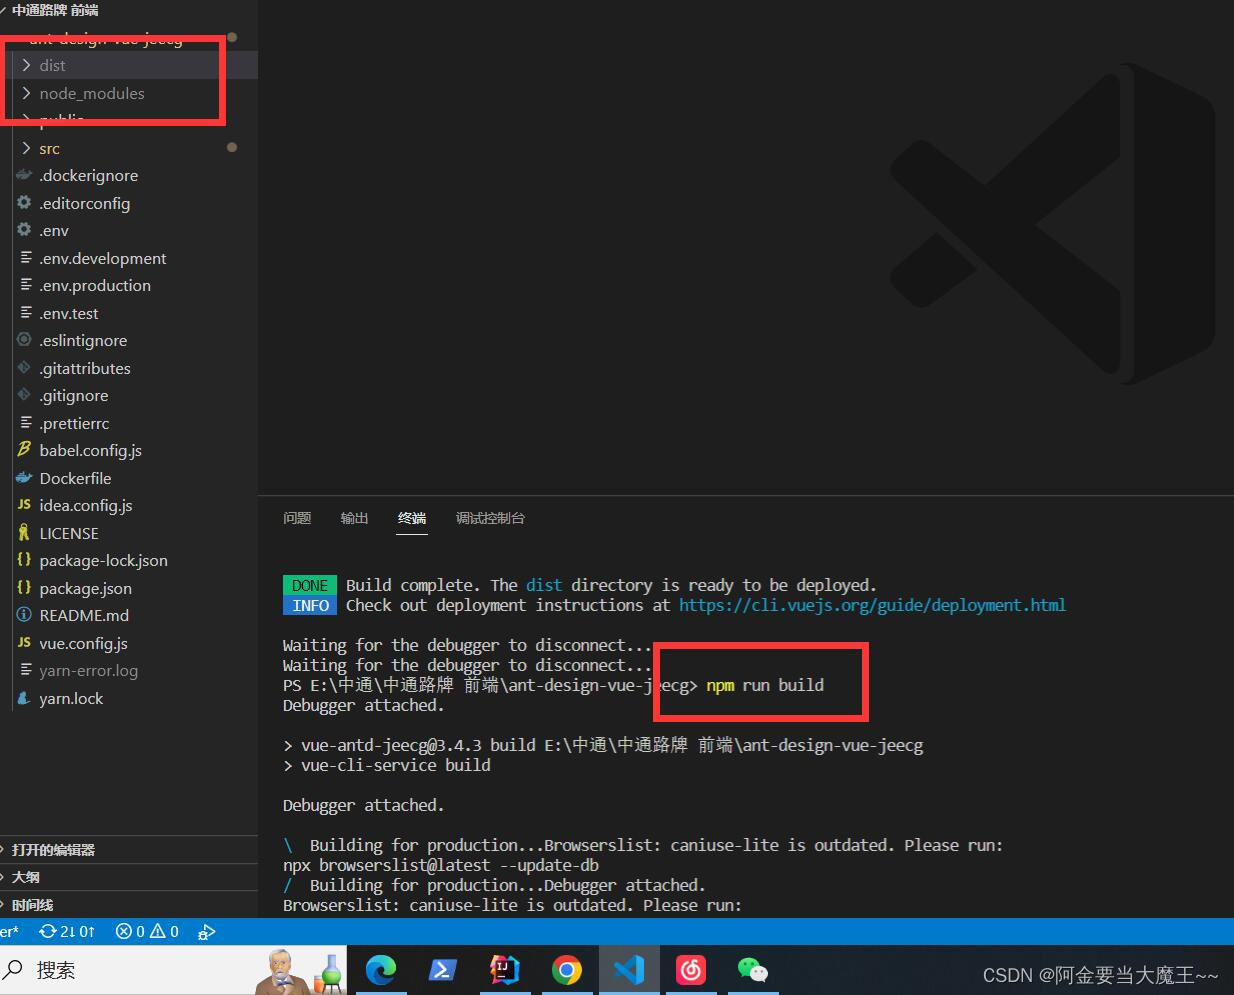1234x995 pixels.
Task: Click the .prettierrc file icon
Action: click(x=25, y=422)
